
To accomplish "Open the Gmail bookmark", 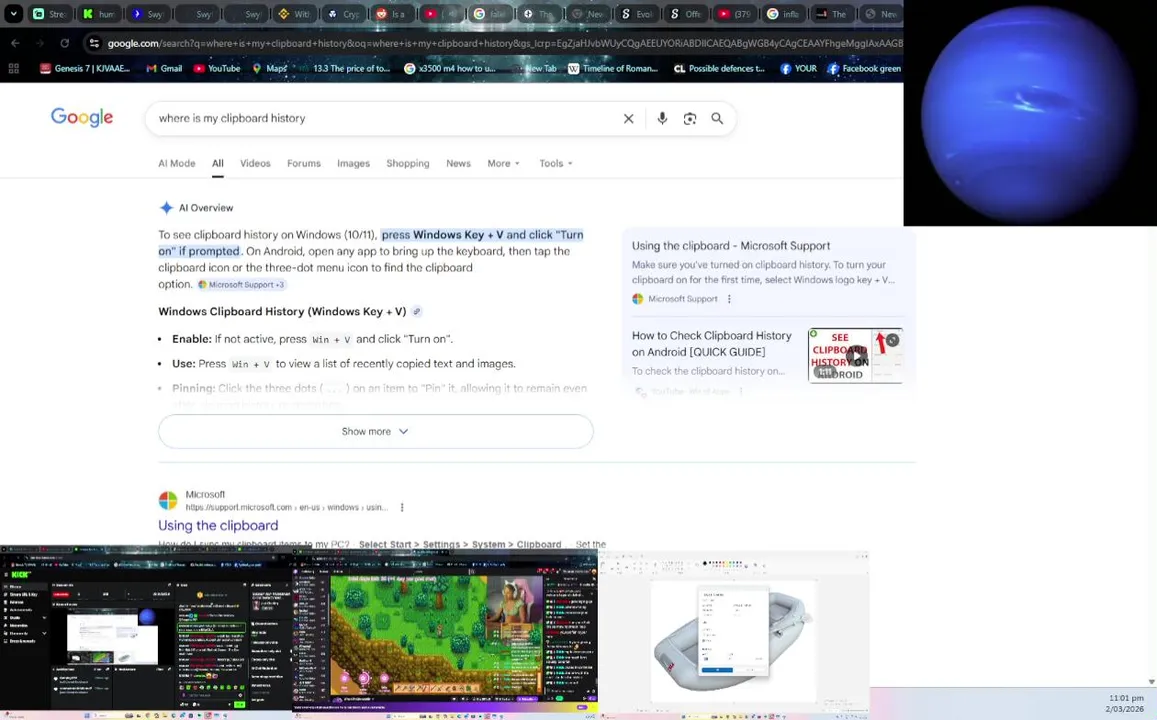I will pyautogui.click(x=164, y=69).
